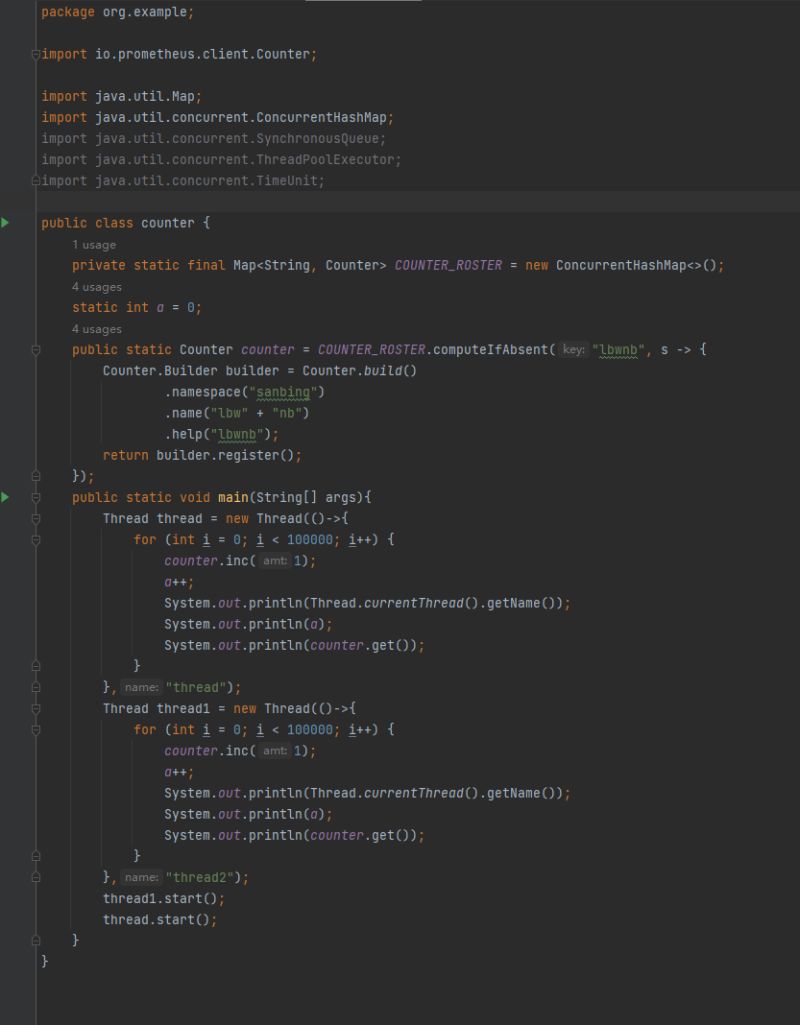800x1025 pixels.
Task: Collapse the java.util imports block
Action: 35,180
